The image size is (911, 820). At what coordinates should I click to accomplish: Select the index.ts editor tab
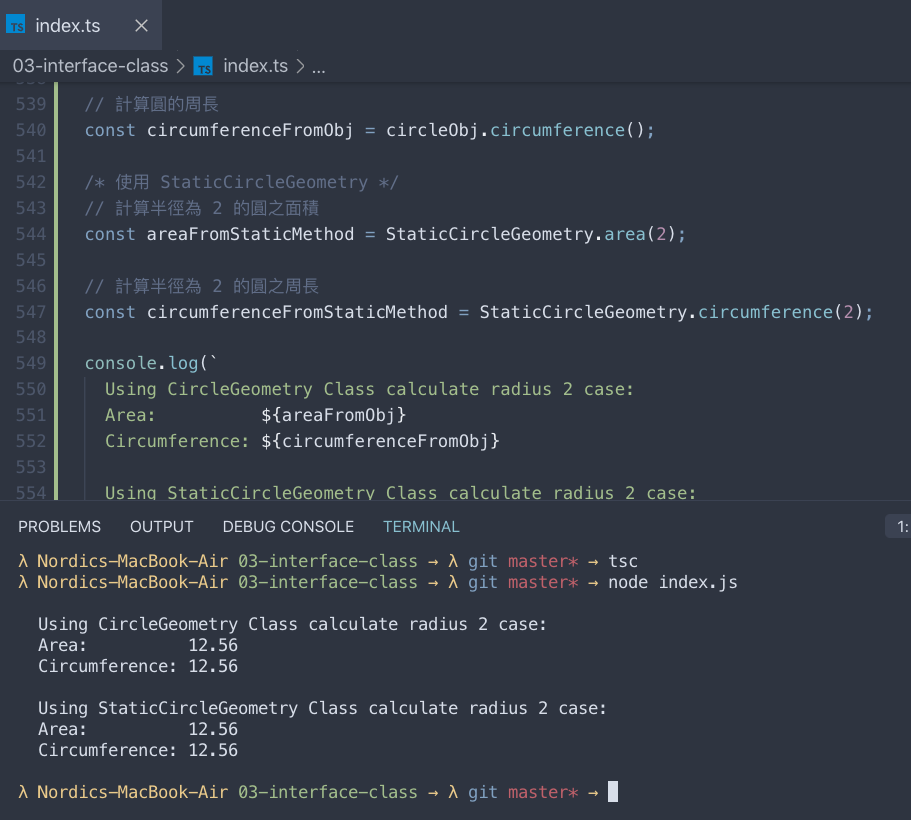pos(81,25)
